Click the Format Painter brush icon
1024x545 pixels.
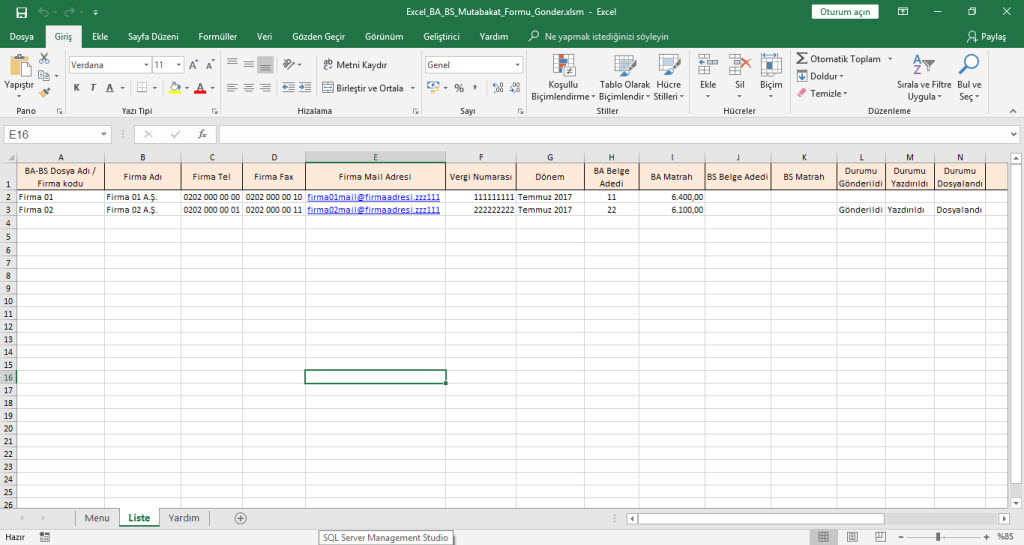pyautogui.click(x=44, y=92)
